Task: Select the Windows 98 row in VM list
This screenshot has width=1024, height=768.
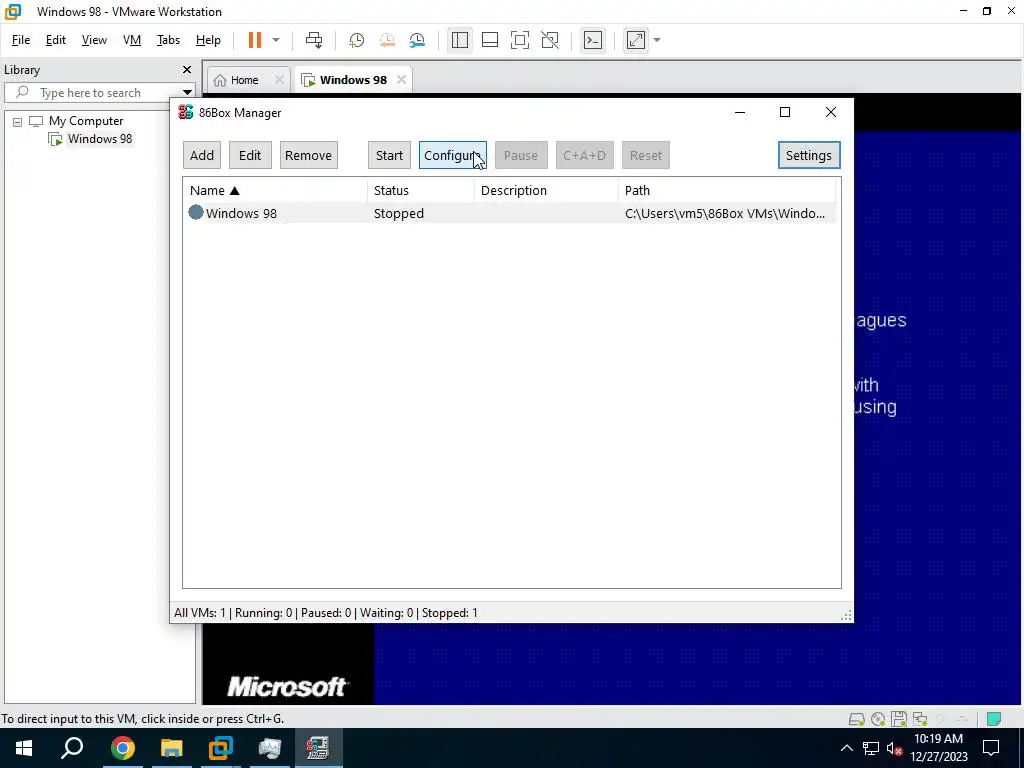Action: (x=511, y=214)
